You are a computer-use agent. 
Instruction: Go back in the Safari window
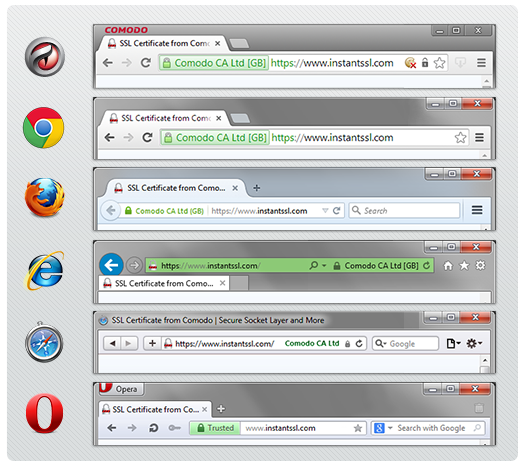[113, 343]
